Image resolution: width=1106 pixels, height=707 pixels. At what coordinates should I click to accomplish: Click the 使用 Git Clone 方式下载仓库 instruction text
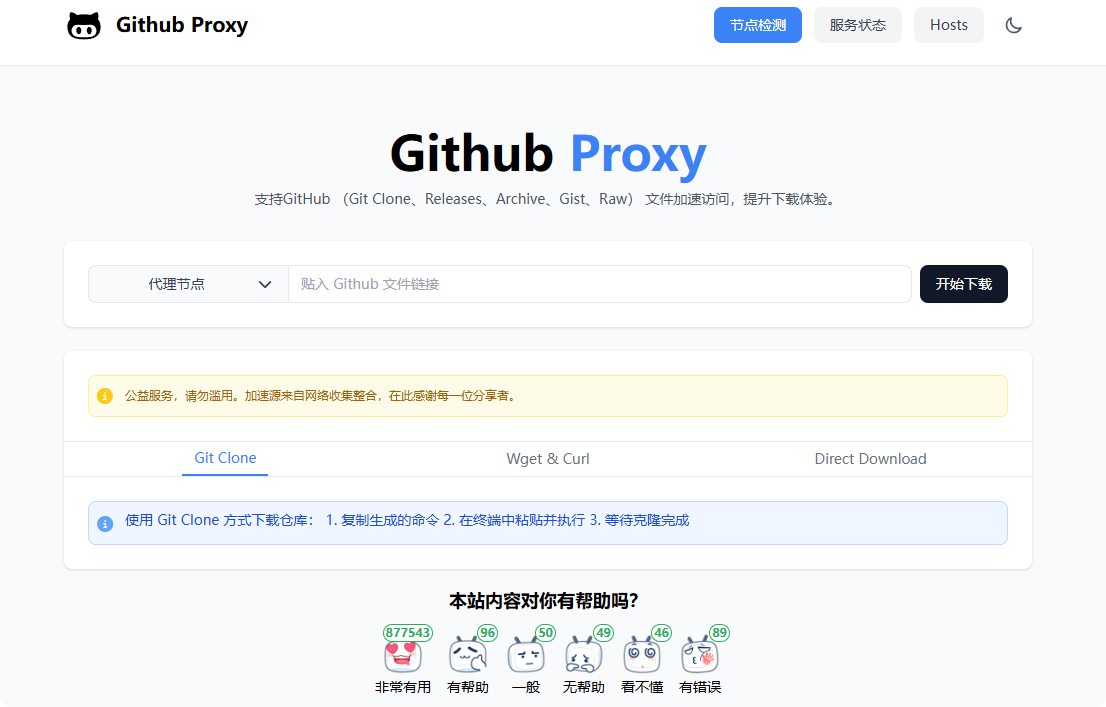coord(407,520)
